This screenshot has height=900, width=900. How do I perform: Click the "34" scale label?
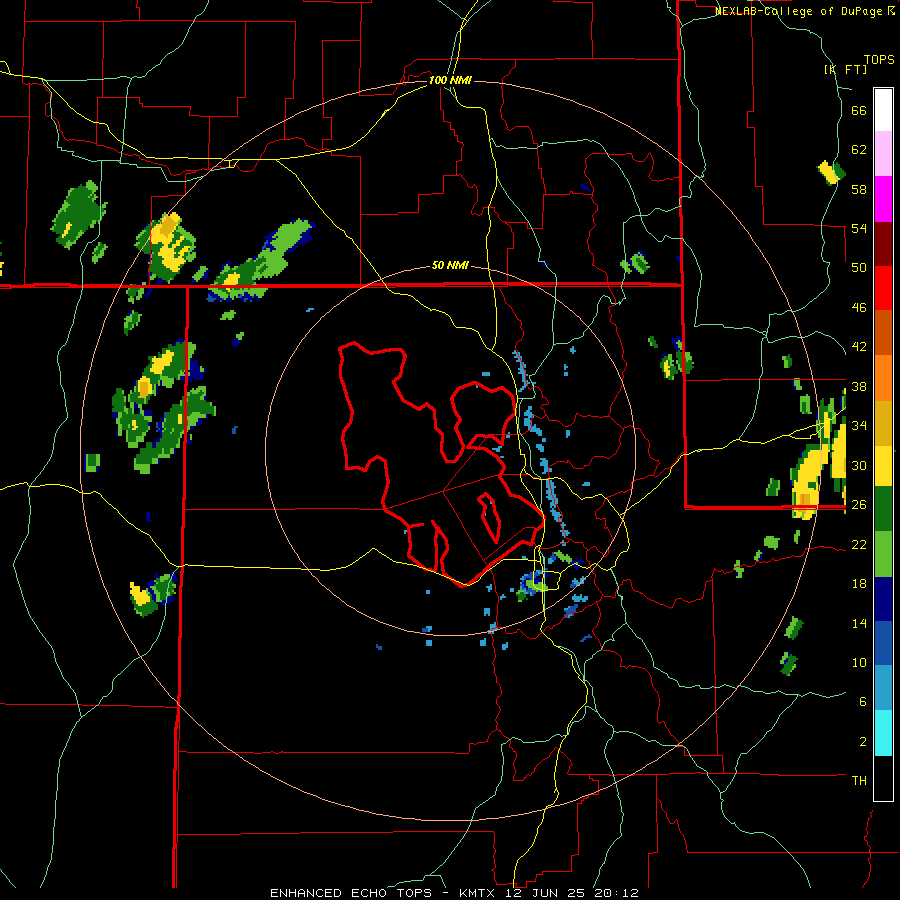[x=859, y=426]
